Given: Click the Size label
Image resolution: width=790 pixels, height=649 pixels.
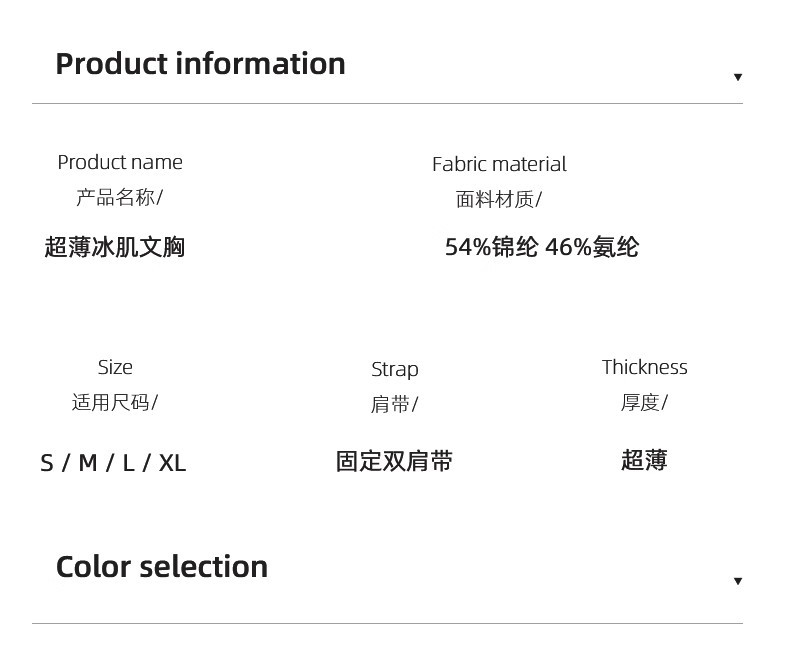Looking at the screenshot, I should click(x=115, y=367).
